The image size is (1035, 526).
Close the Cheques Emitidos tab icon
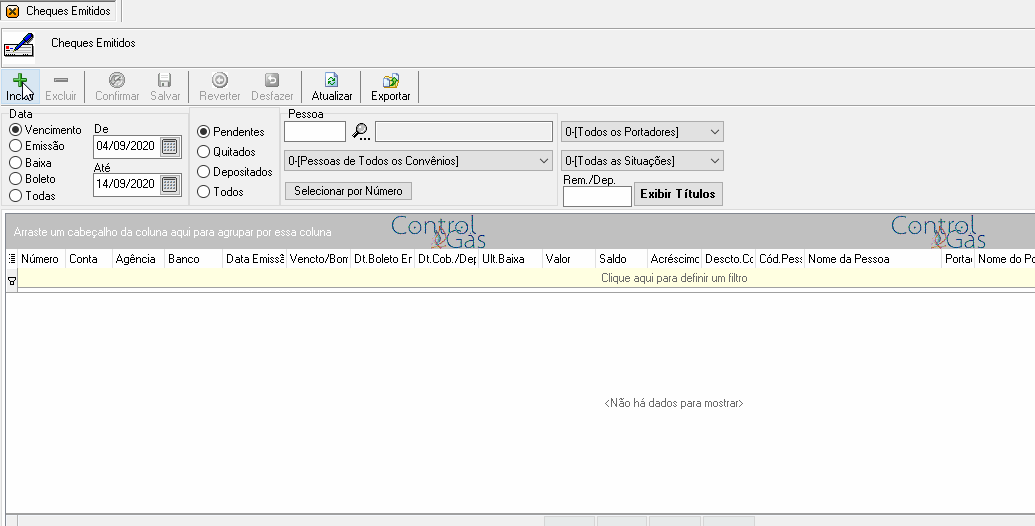tap(13, 11)
